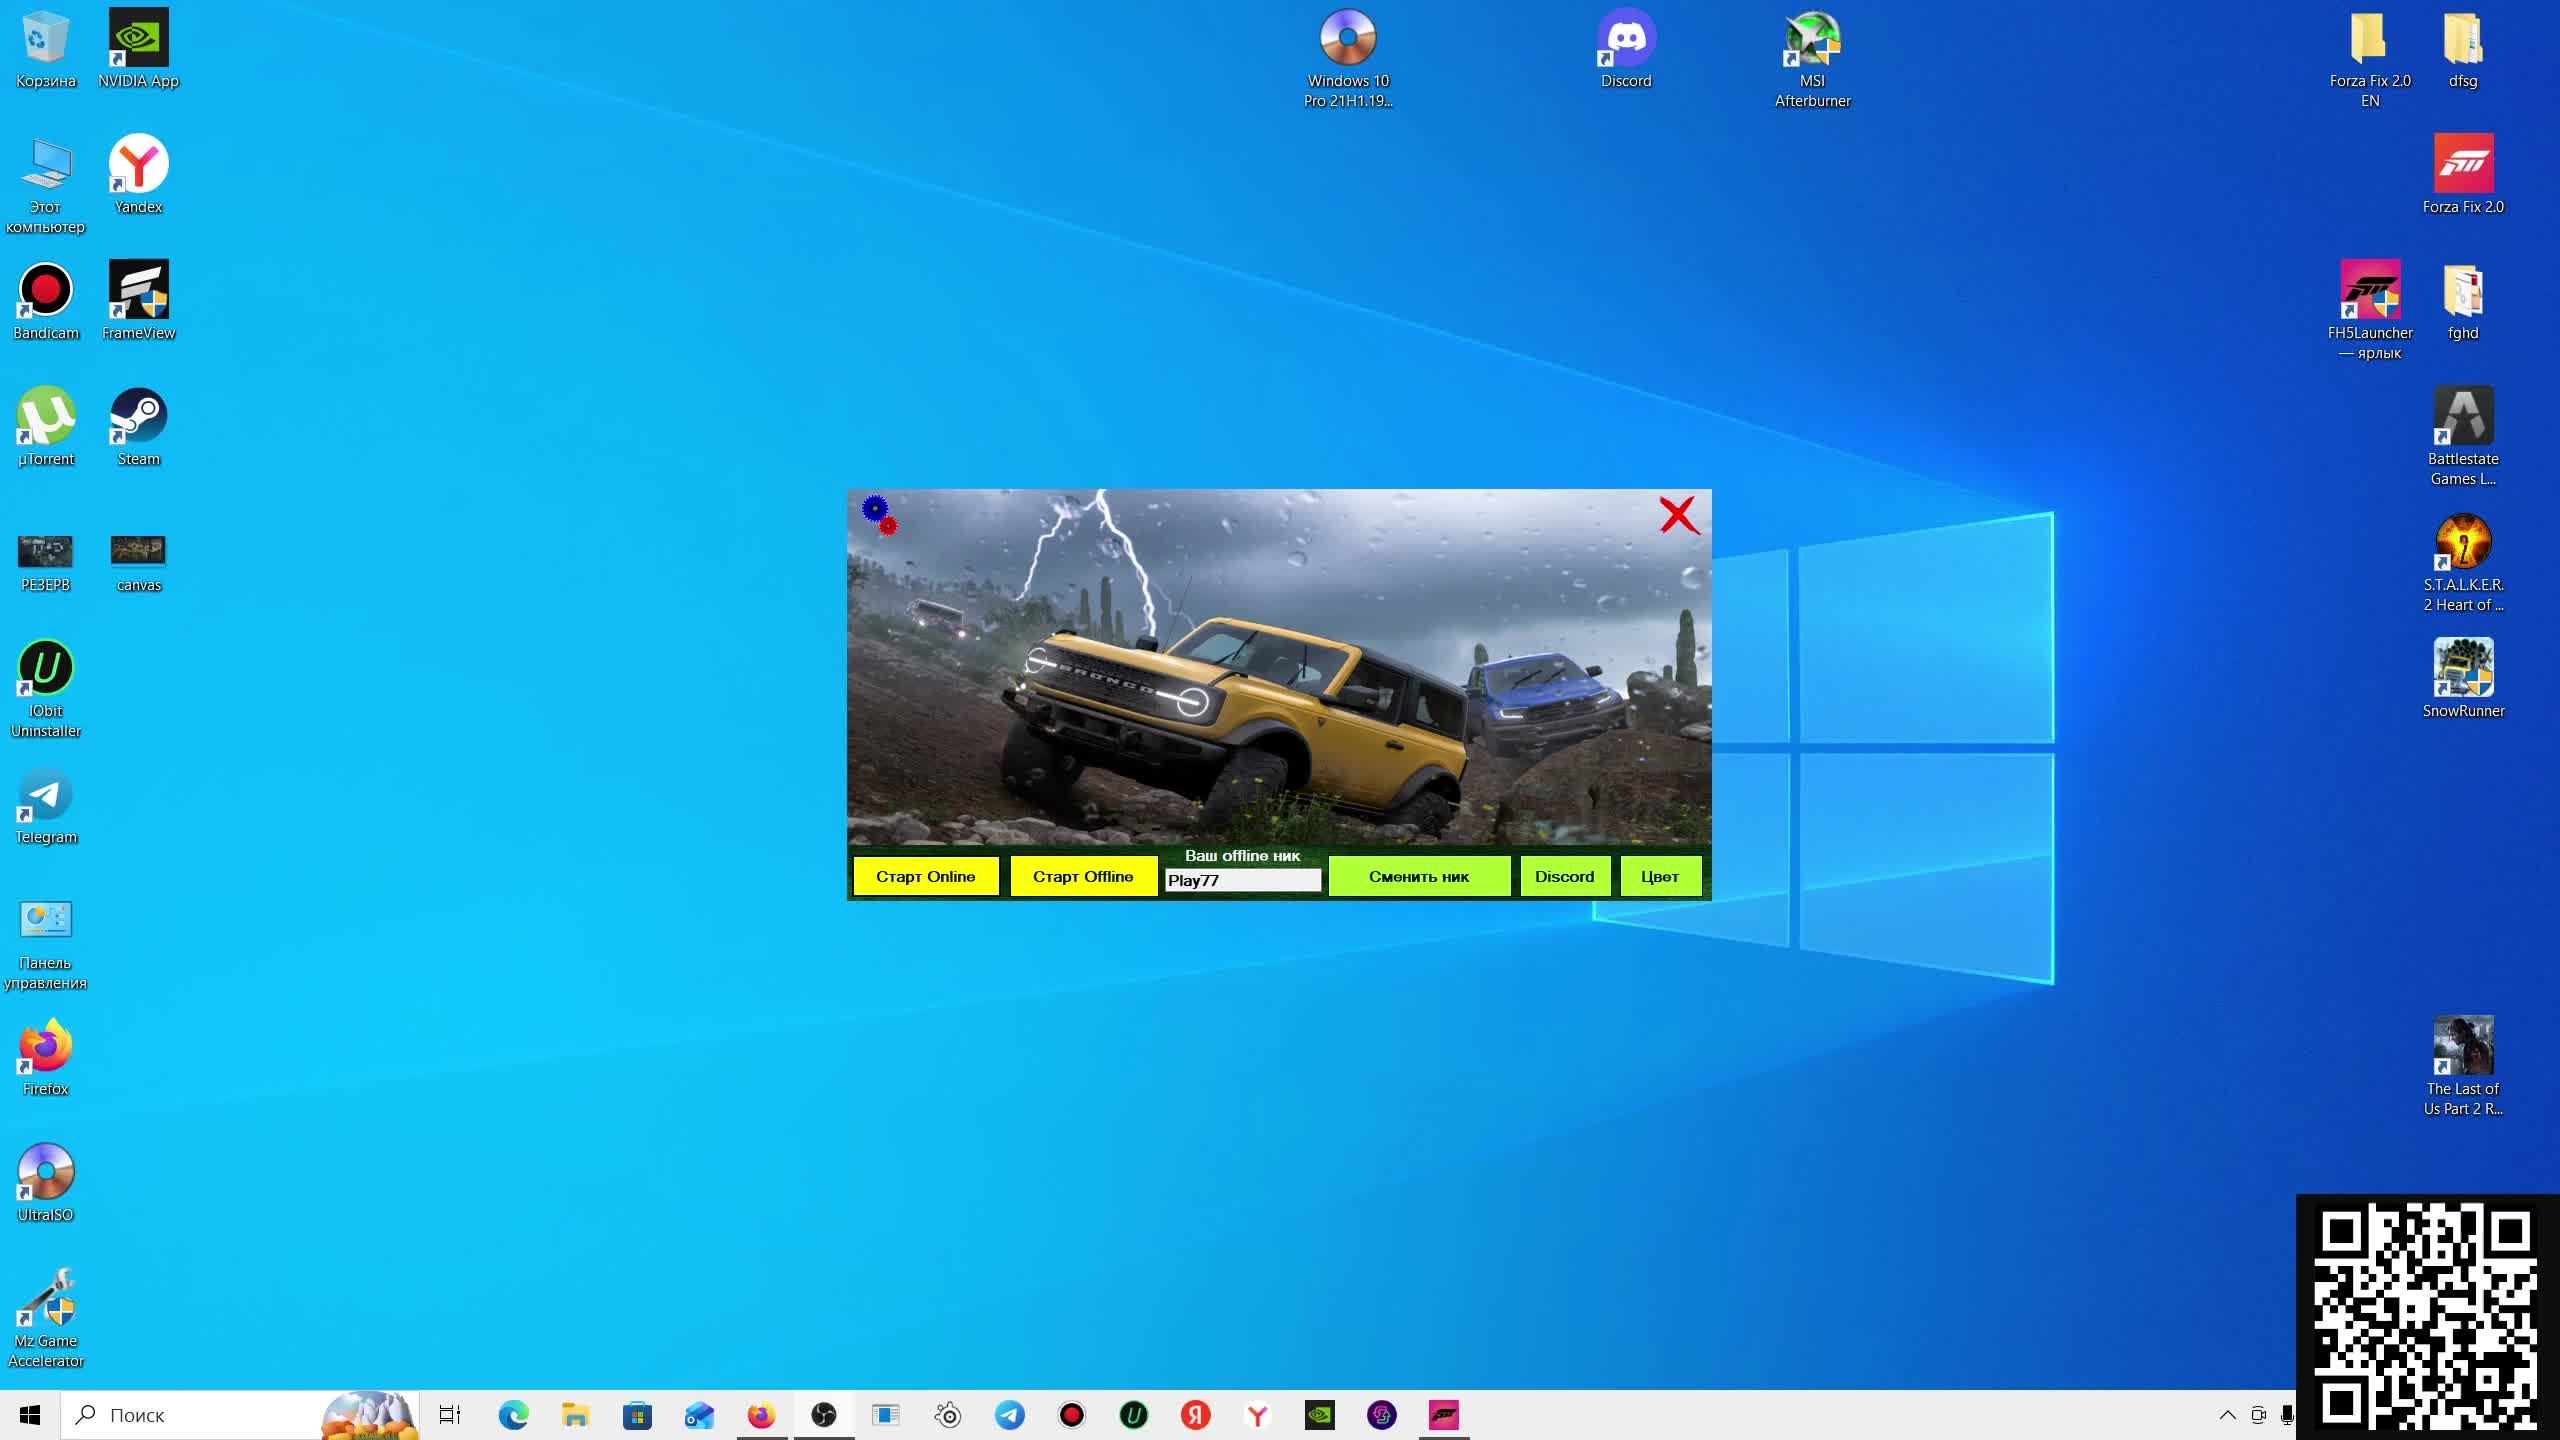Click the Старт Online button
The height and width of the screenshot is (1440, 2560).
tap(925, 876)
